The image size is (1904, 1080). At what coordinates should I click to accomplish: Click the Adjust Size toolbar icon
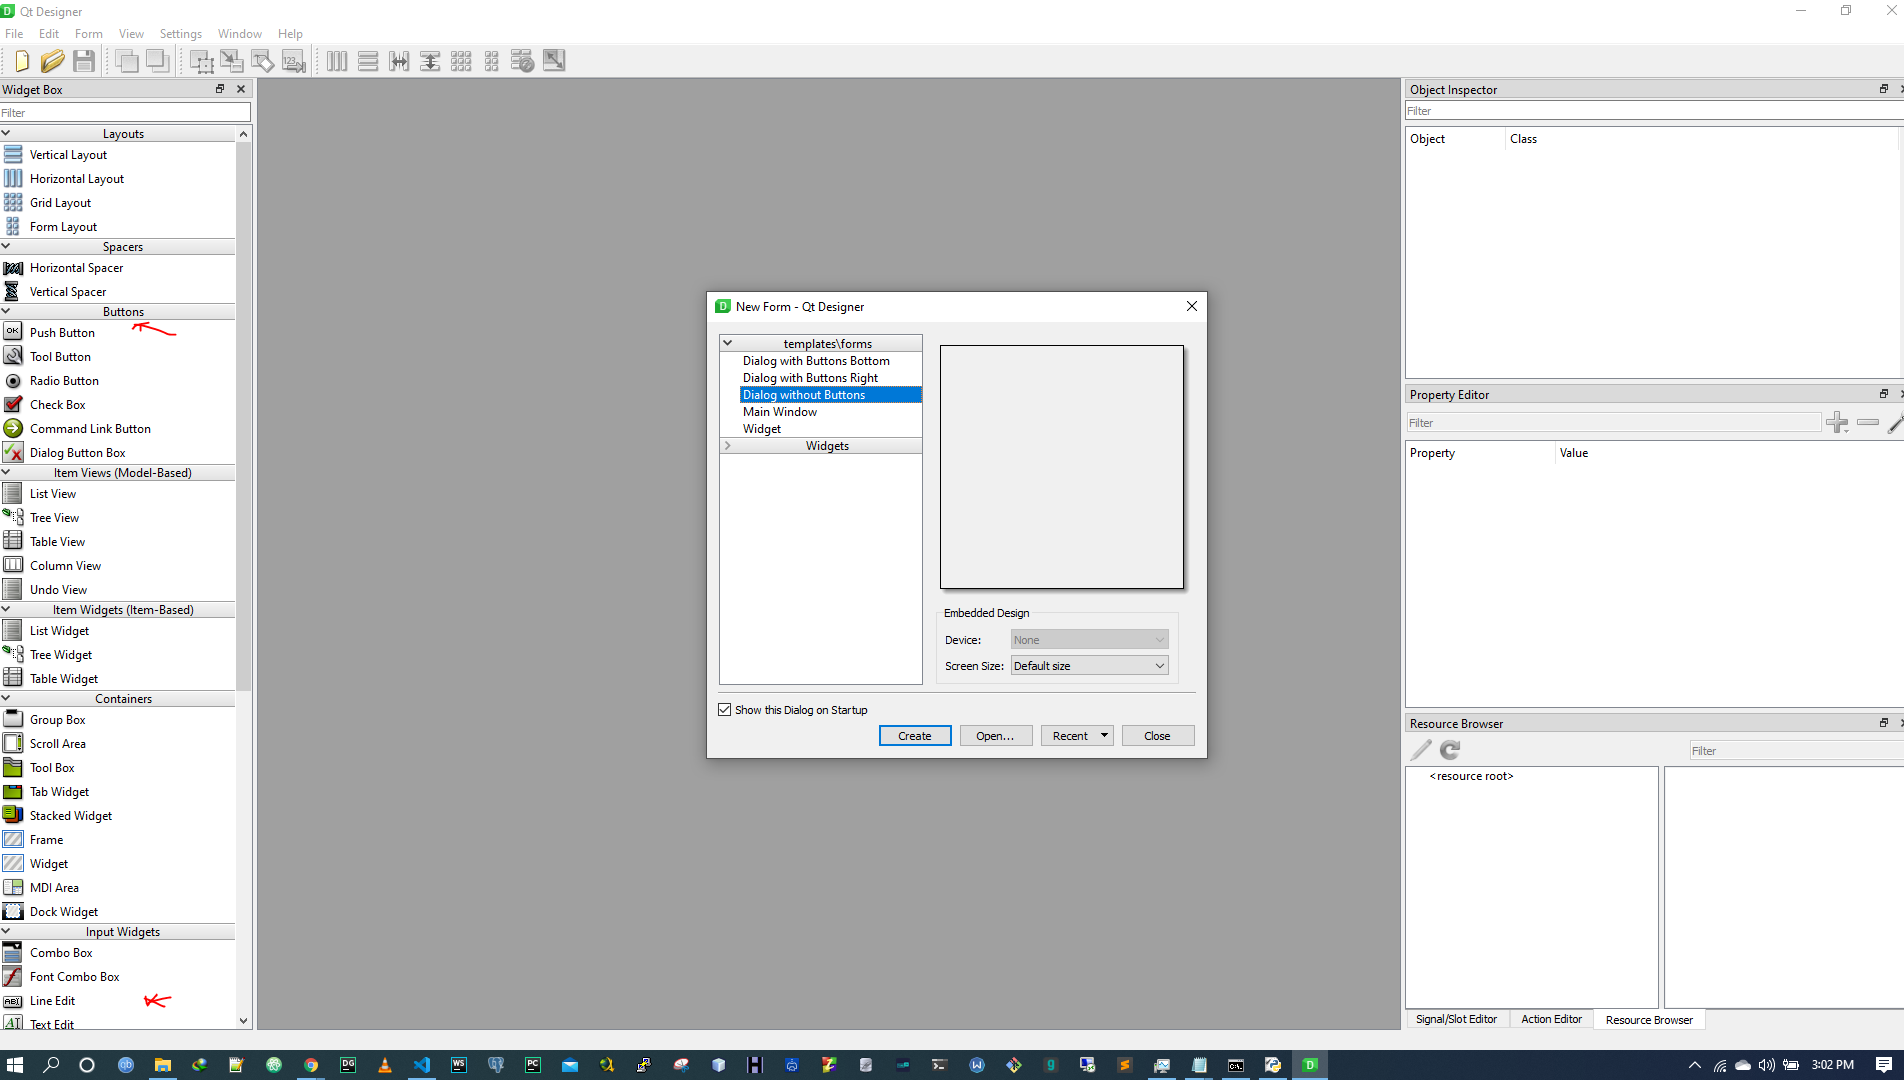coord(554,61)
